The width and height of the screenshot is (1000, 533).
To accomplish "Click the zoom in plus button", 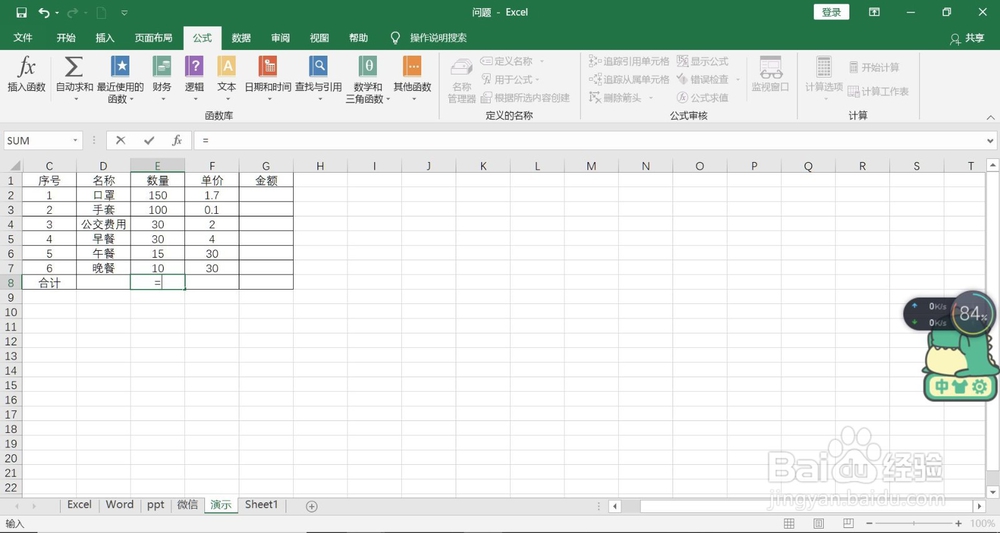I will click(x=959, y=523).
